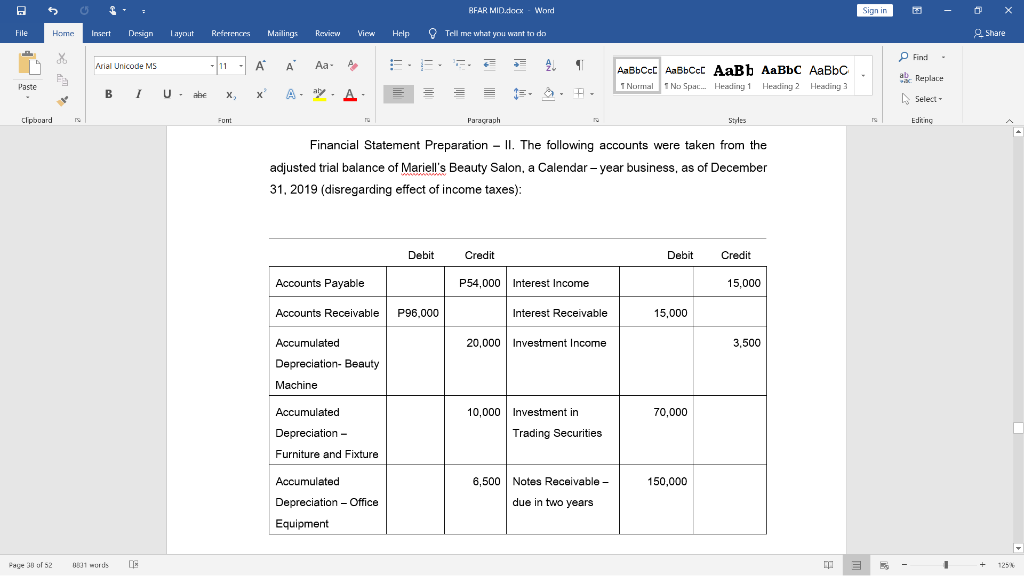Toggle strikethrough on text
Screen dimensions: 1024x576
point(200,94)
